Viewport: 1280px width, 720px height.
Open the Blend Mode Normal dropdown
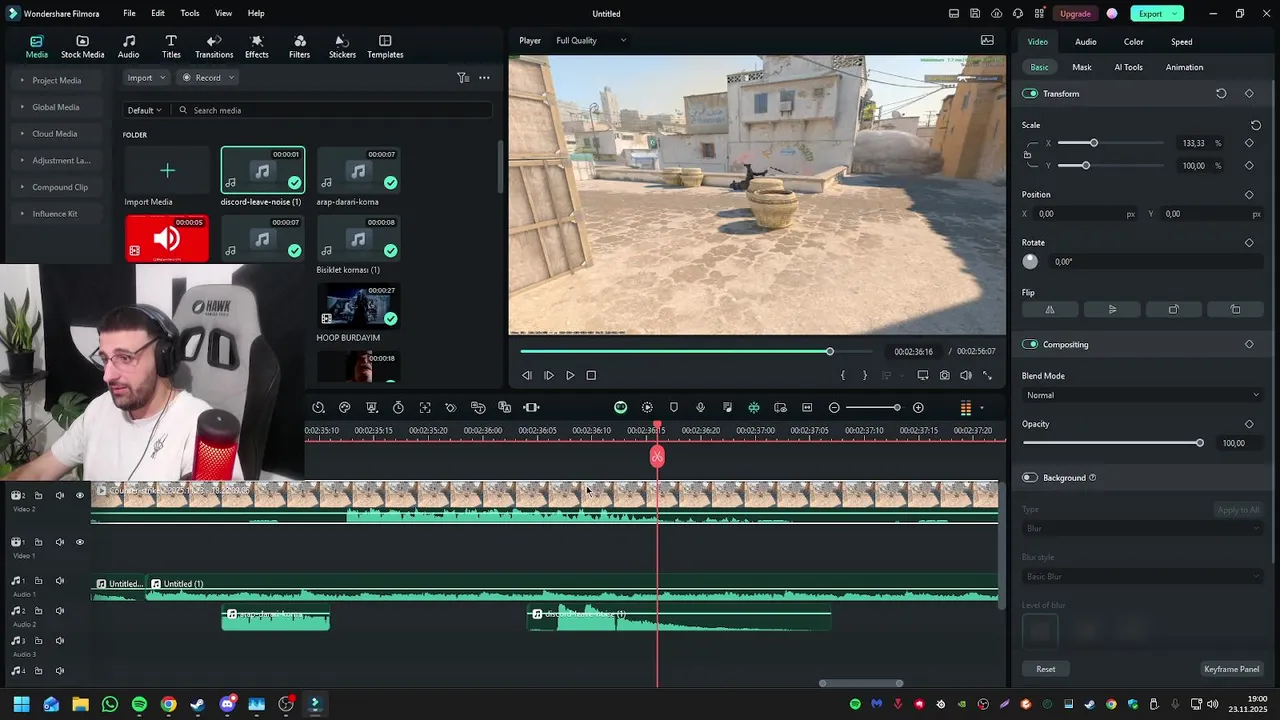(x=1142, y=396)
